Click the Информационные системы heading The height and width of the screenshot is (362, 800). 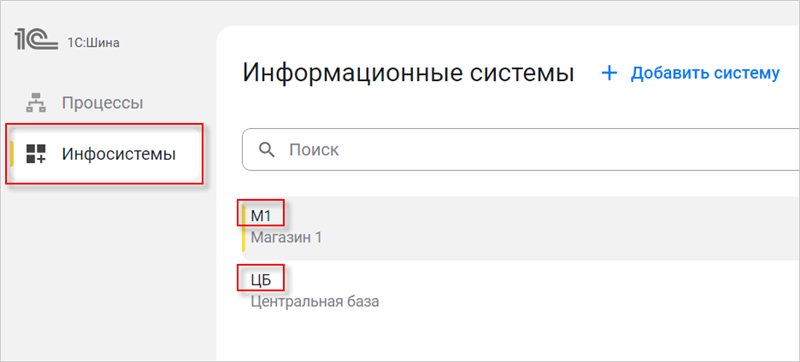coord(409,73)
